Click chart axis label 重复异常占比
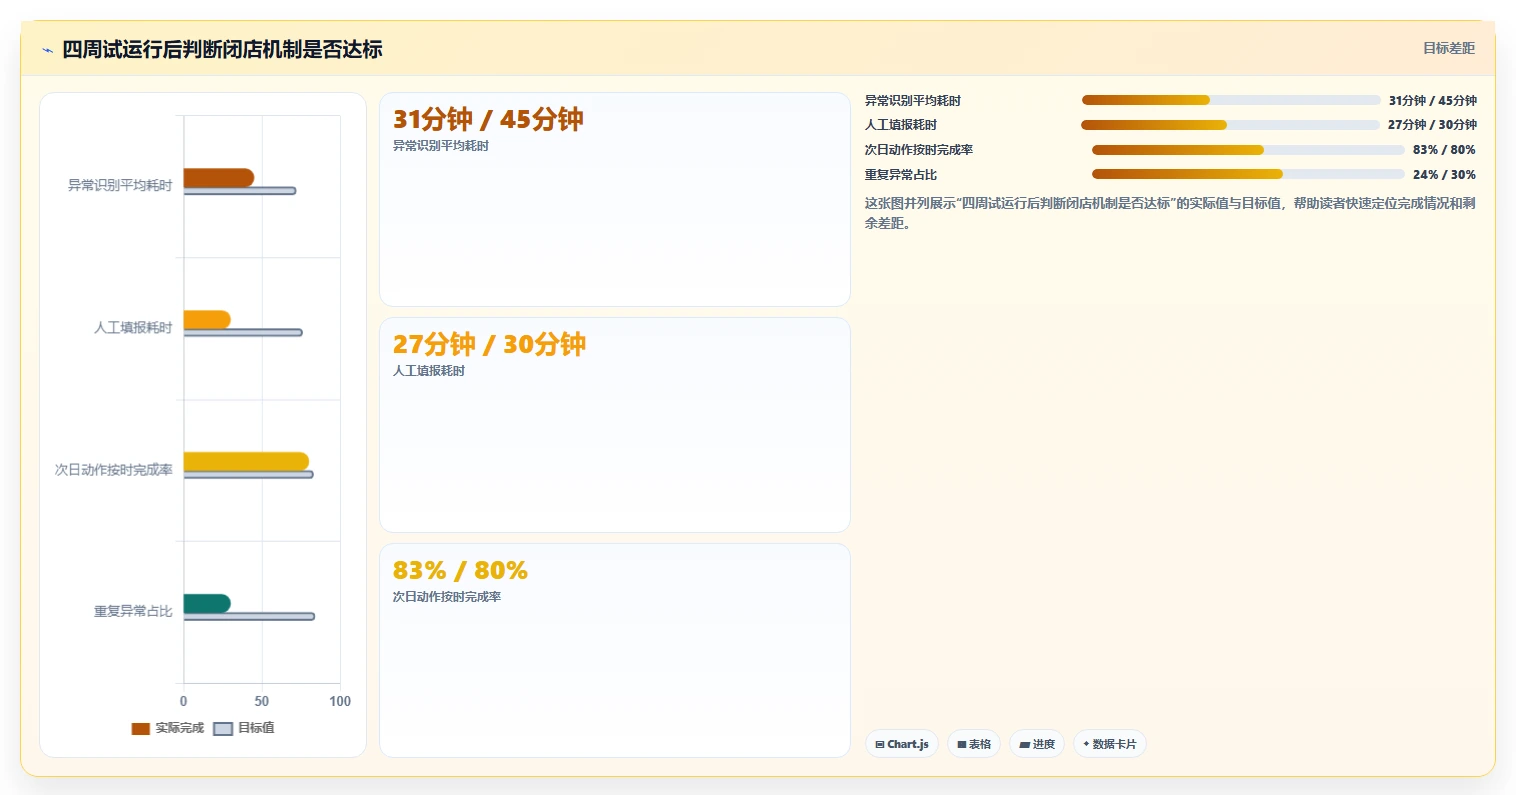This screenshot has width=1516, height=795. click(133, 611)
